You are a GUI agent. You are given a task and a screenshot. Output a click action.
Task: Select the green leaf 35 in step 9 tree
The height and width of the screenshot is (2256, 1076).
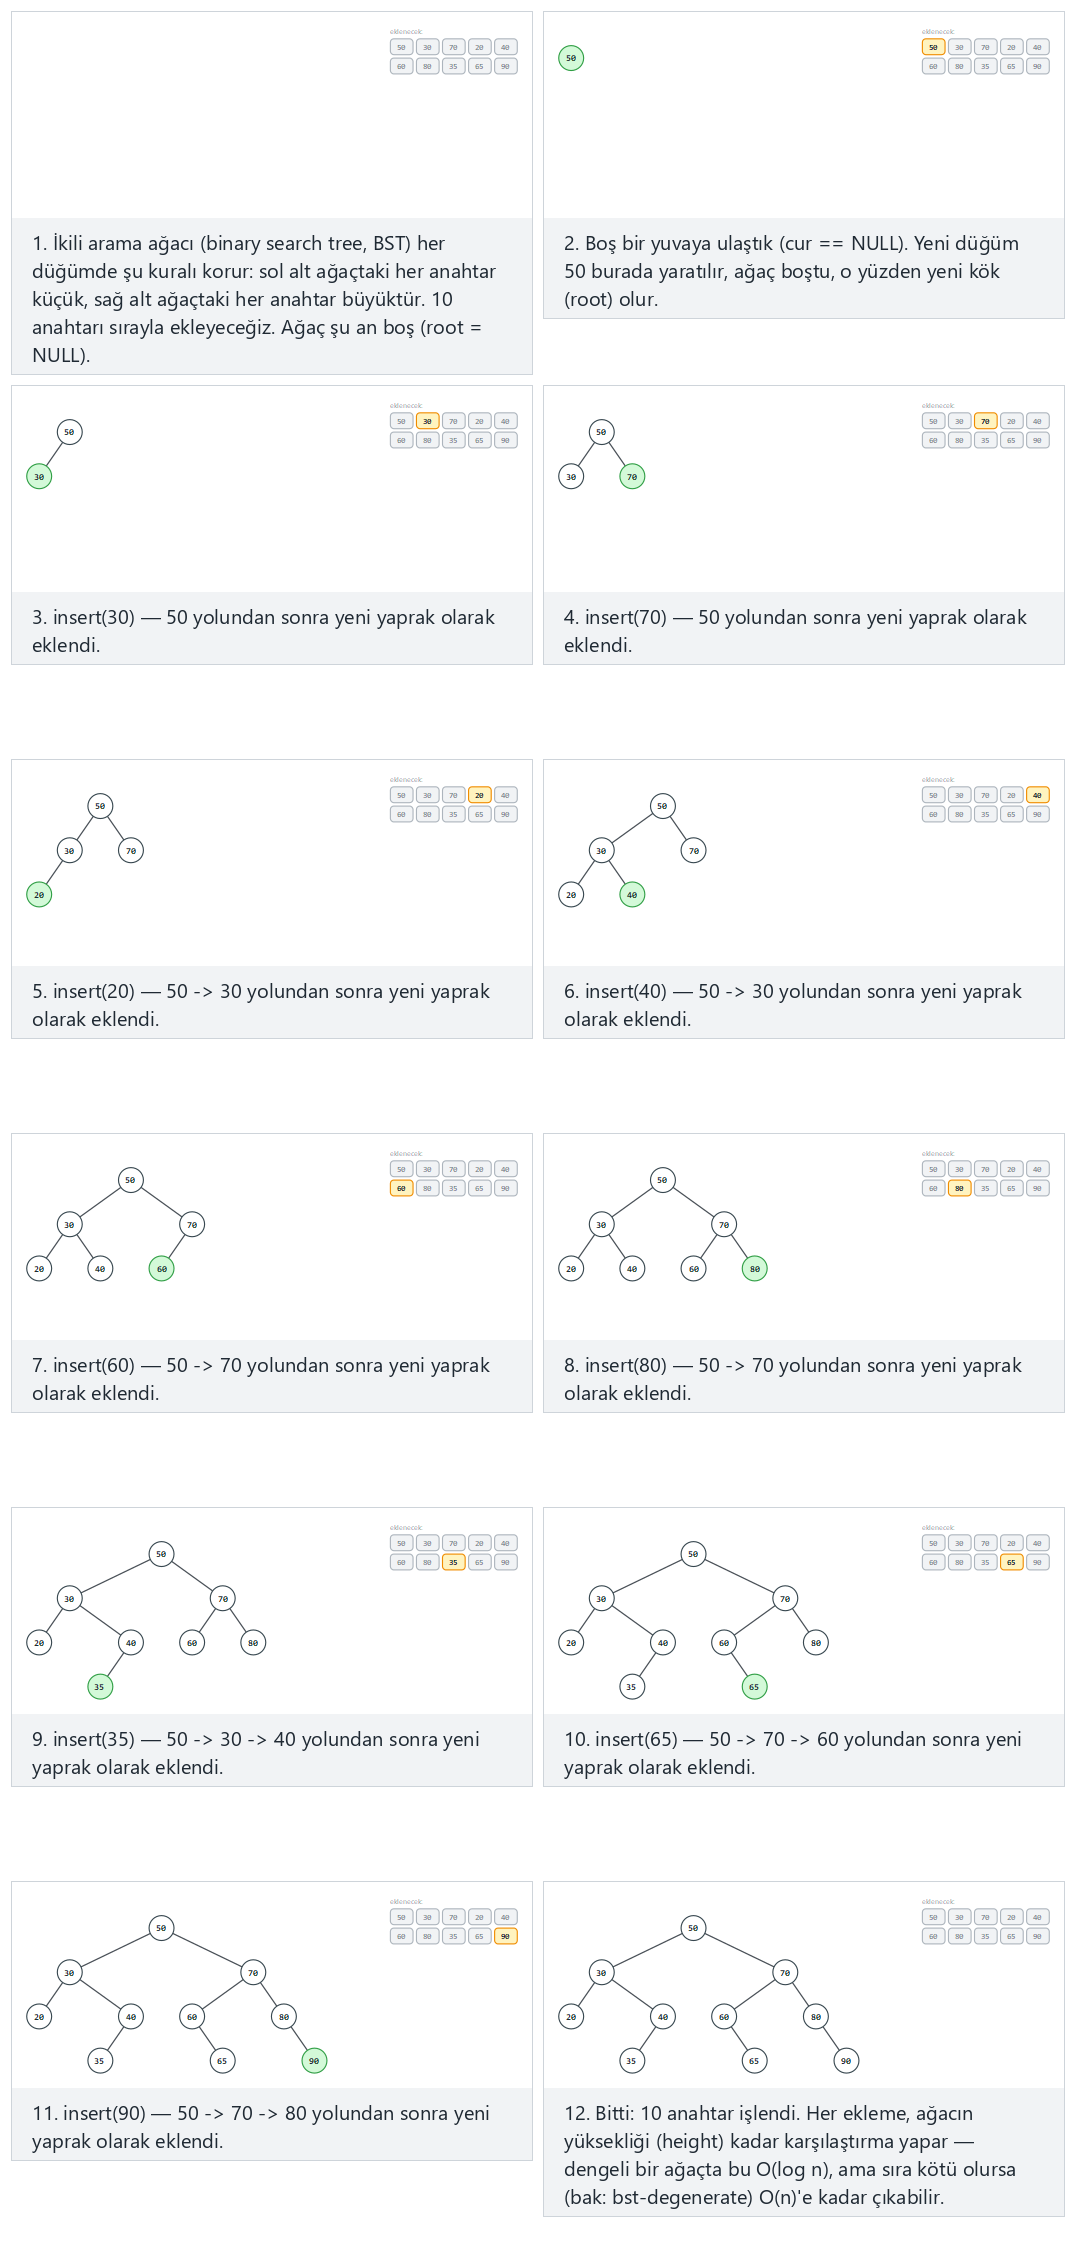point(99,1687)
